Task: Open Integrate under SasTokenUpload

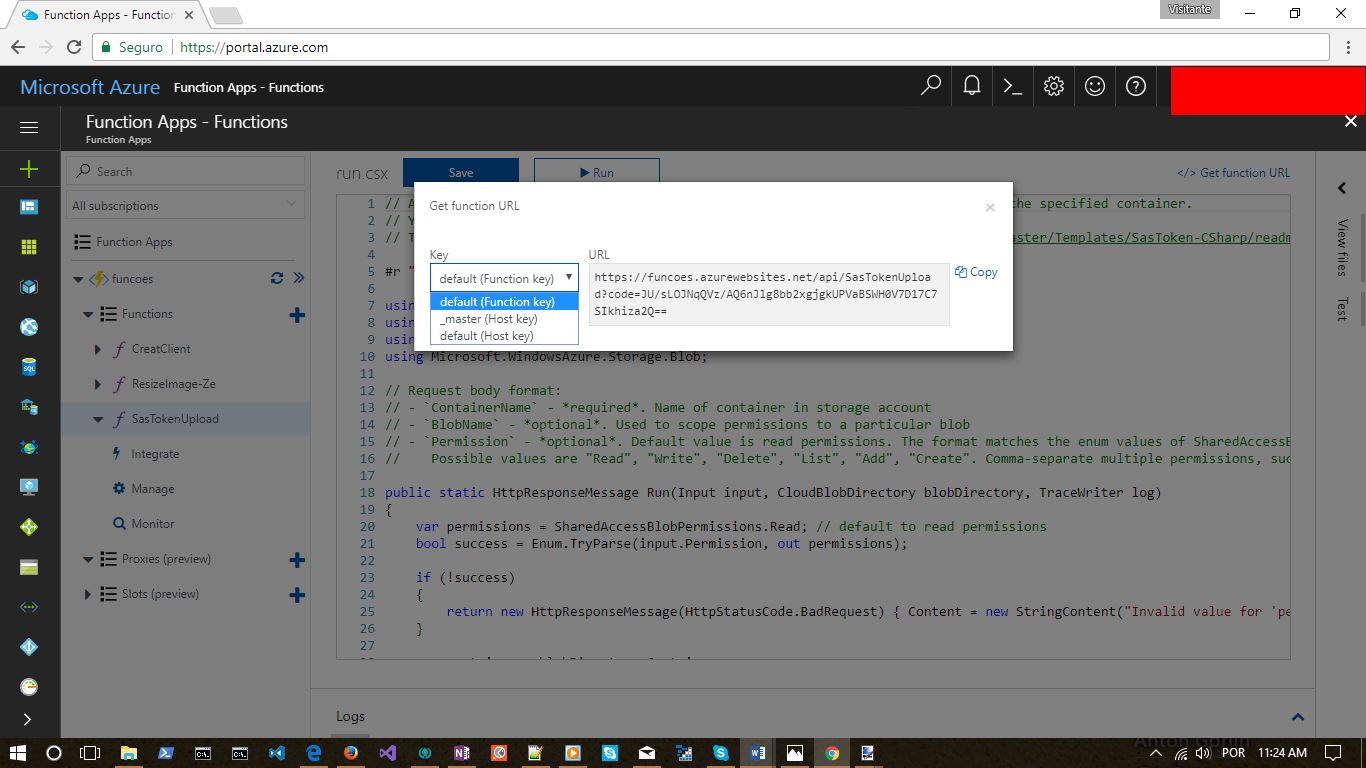Action: [x=155, y=454]
